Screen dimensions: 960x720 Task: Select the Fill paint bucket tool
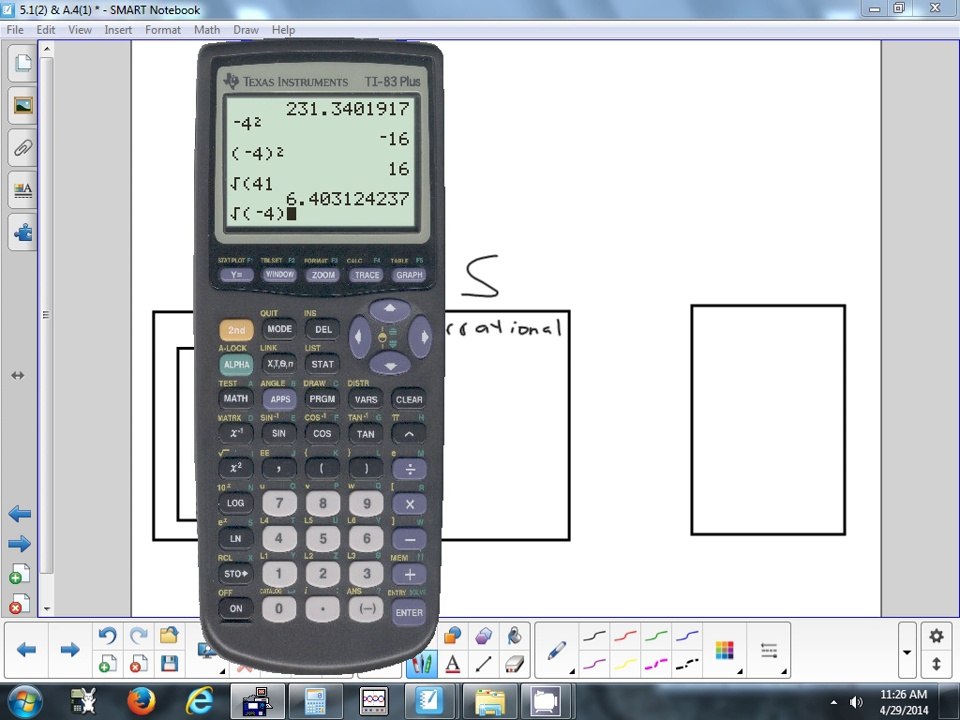point(514,636)
